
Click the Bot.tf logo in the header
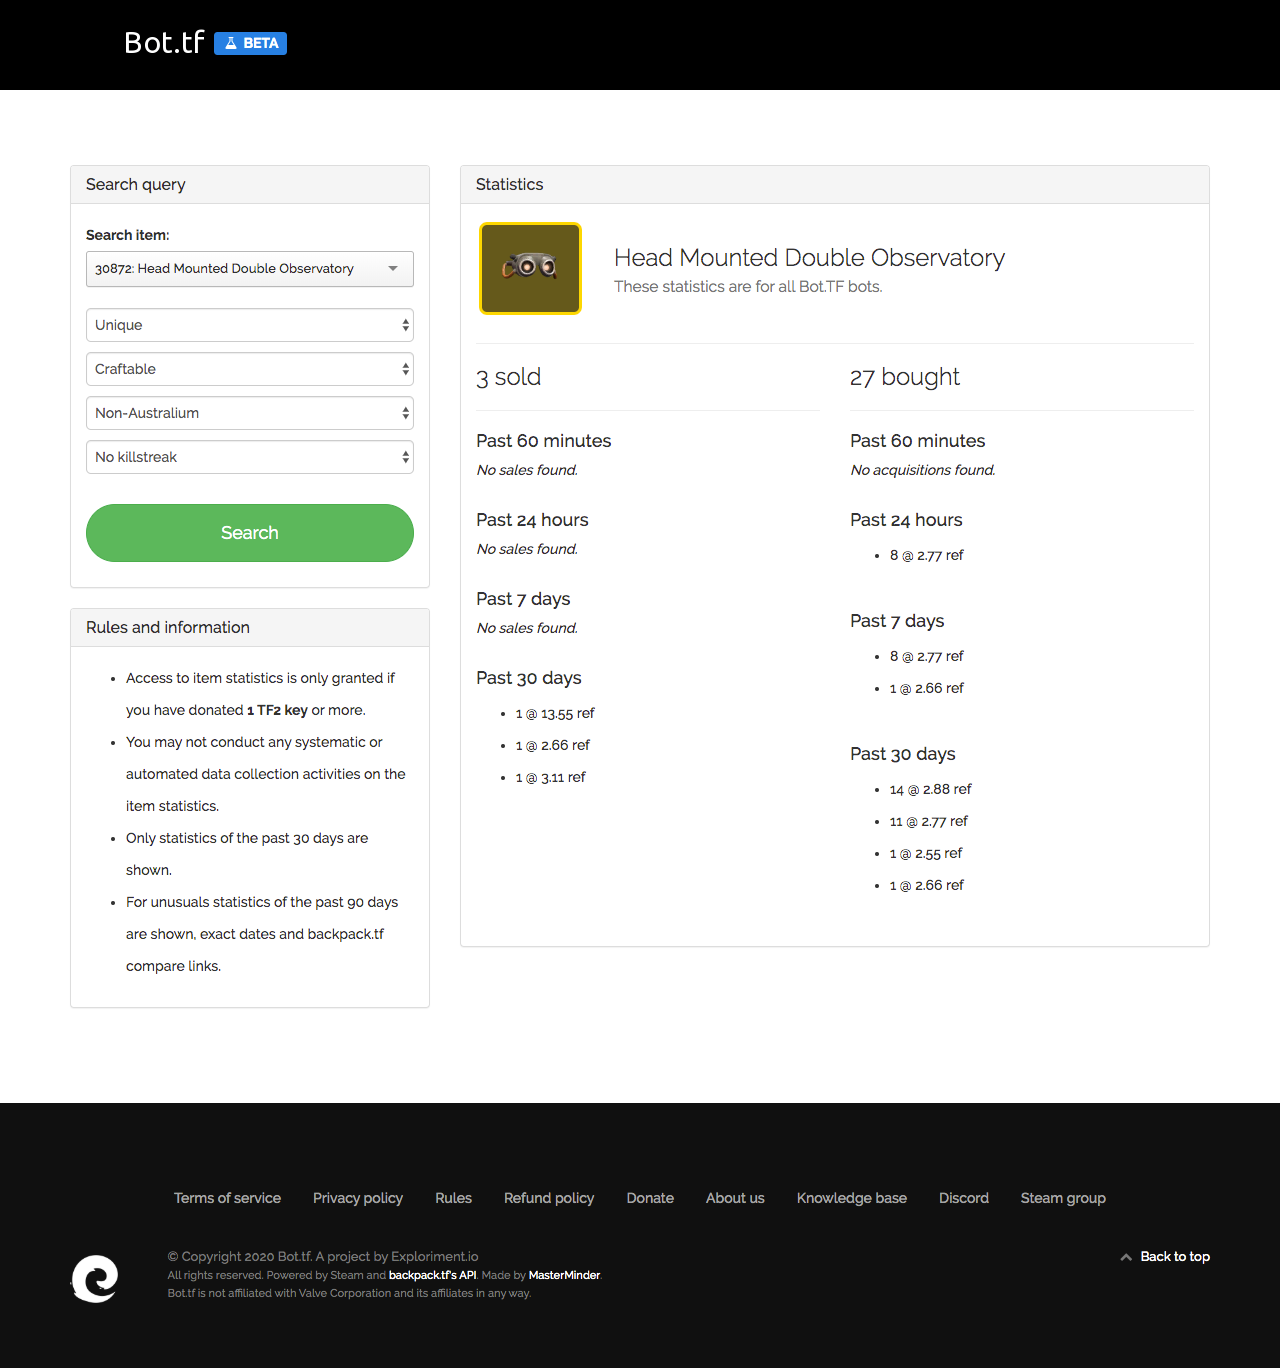[x=164, y=43]
